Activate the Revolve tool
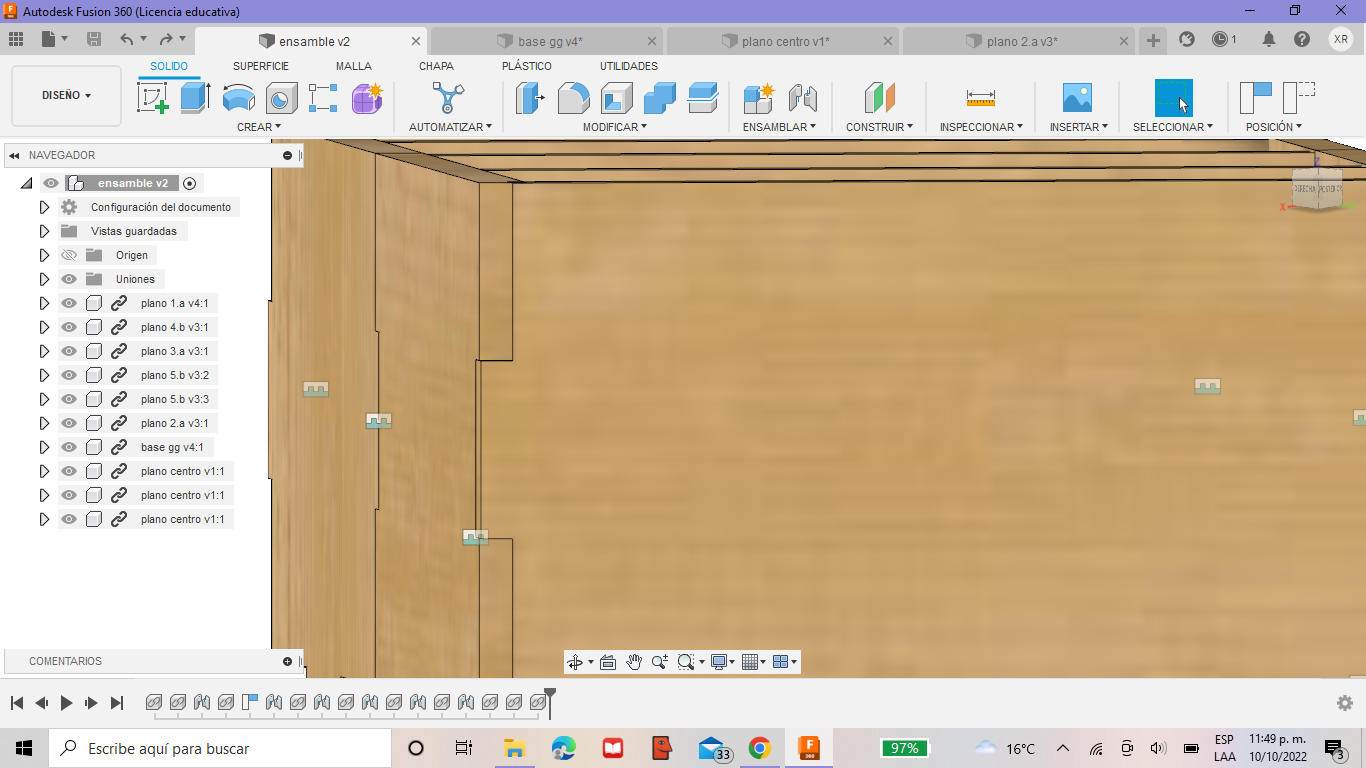 coord(238,98)
